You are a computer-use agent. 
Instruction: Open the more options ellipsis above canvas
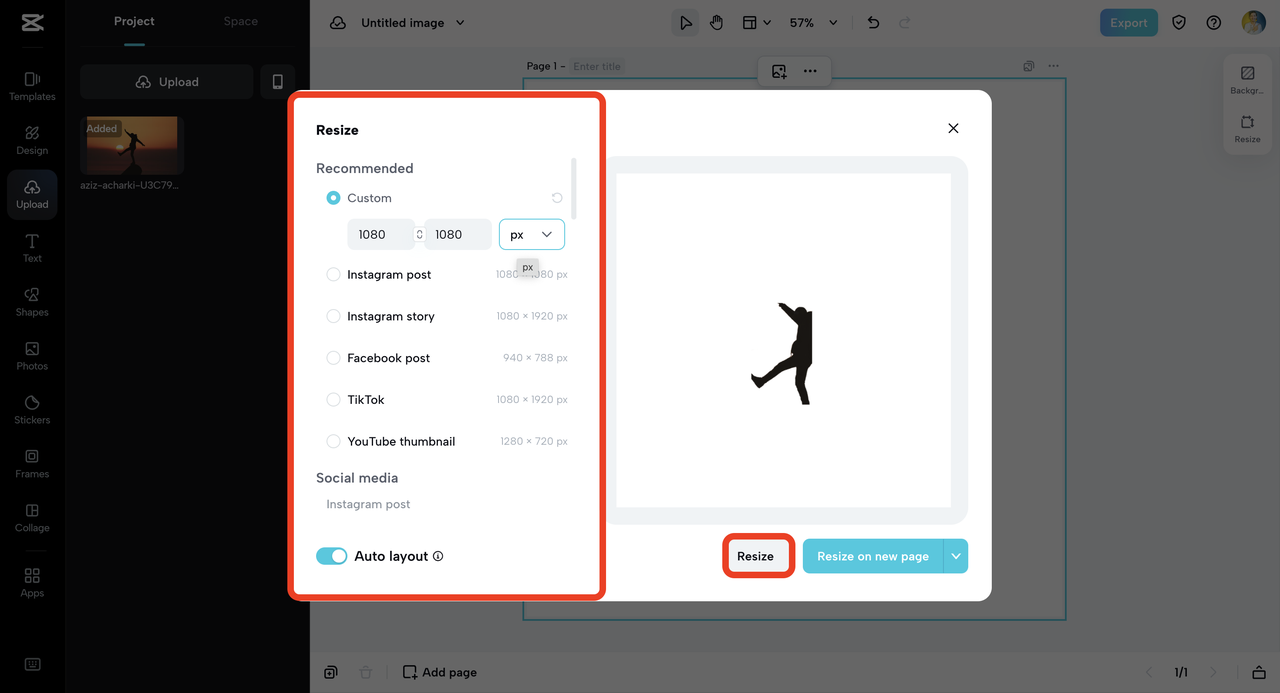tap(810, 71)
